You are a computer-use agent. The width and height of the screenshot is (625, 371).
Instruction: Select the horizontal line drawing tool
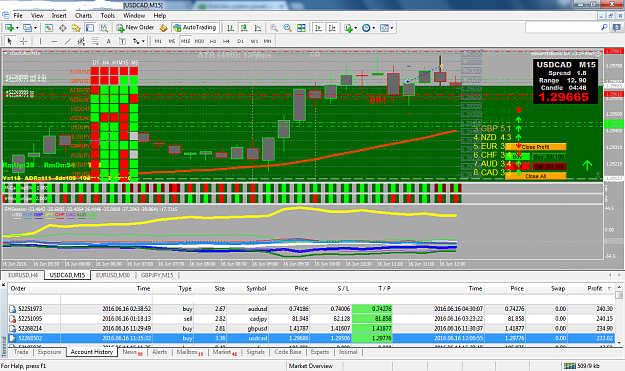click(x=54, y=41)
